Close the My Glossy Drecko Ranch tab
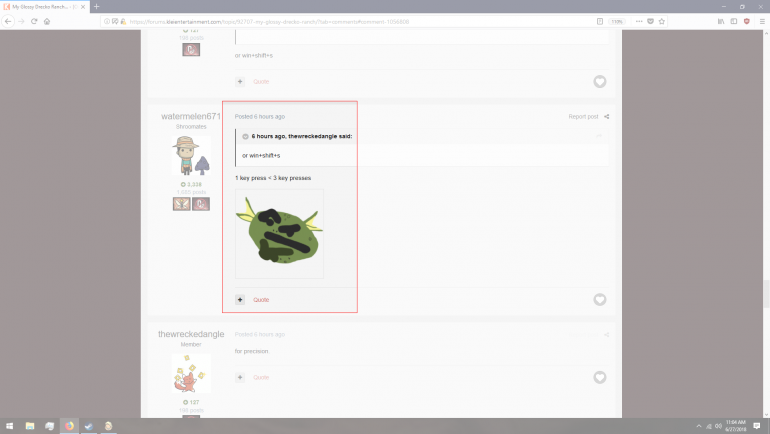770x434 pixels. (x=83, y=7)
